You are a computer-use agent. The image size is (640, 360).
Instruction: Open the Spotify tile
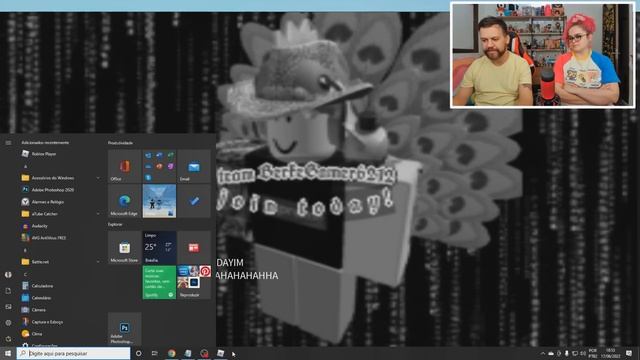point(159,282)
